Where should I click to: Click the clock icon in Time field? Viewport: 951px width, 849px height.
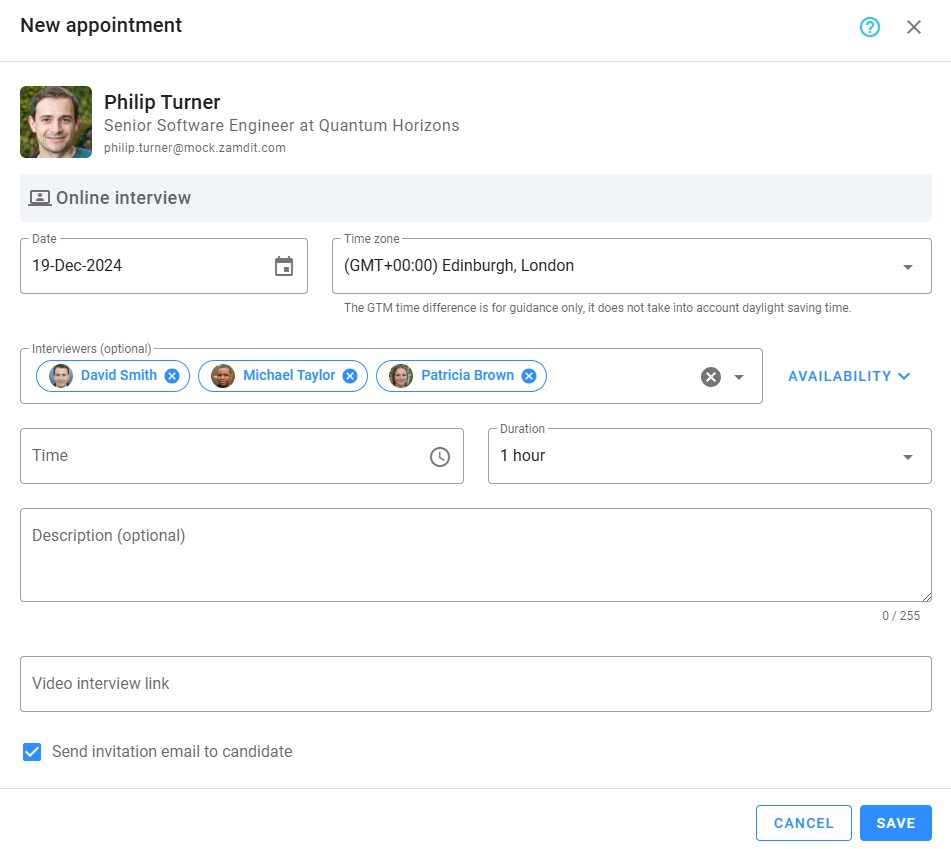point(440,456)
